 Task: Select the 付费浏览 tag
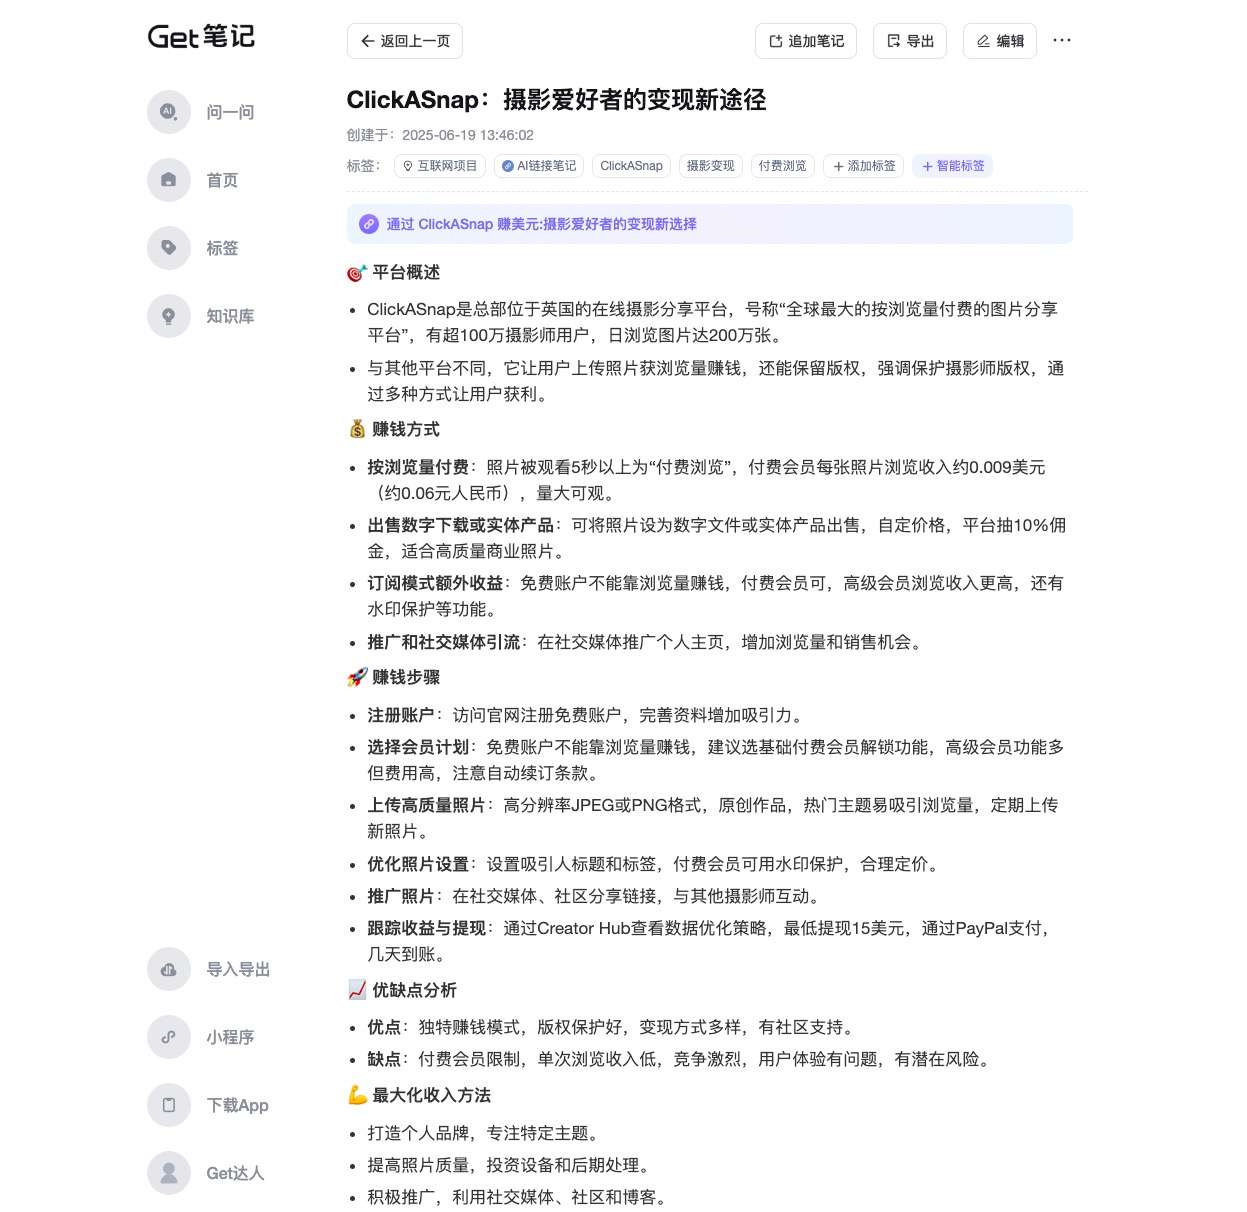(x=783, y=166)
